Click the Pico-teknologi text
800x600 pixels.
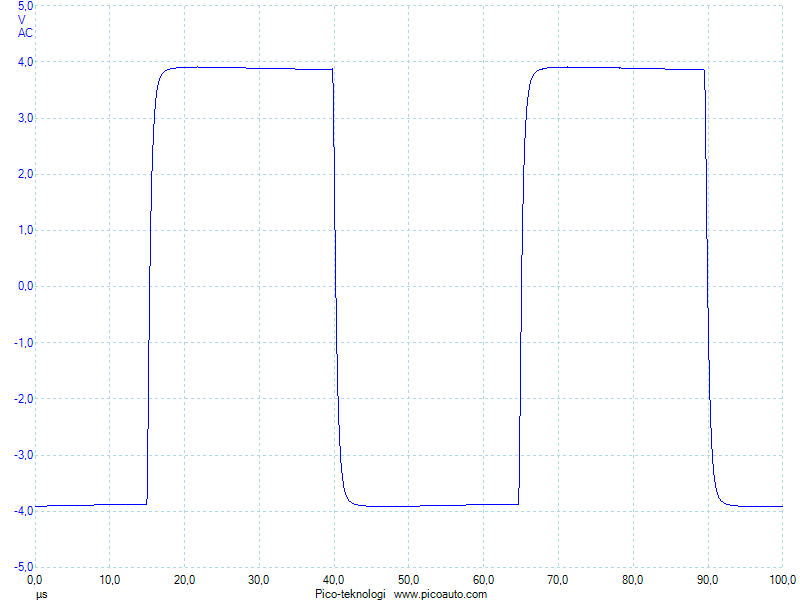tap(350, 594)
